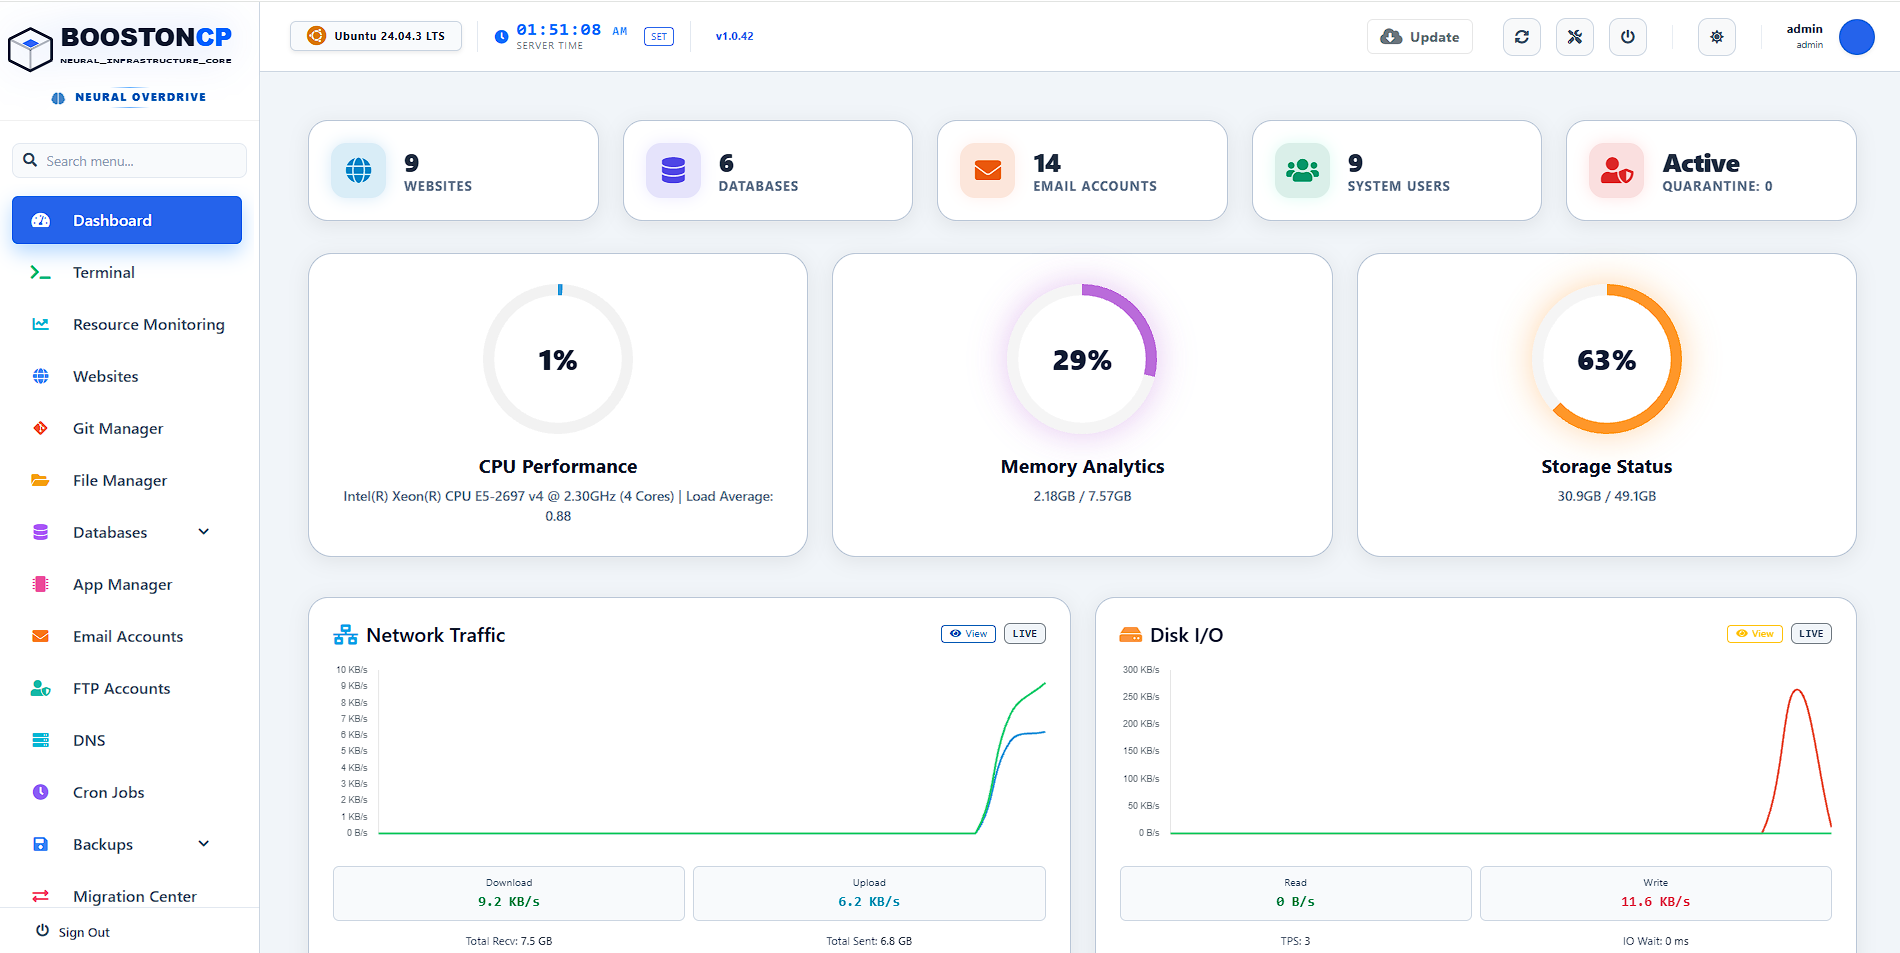Click the Update button

coord(1420,37)
